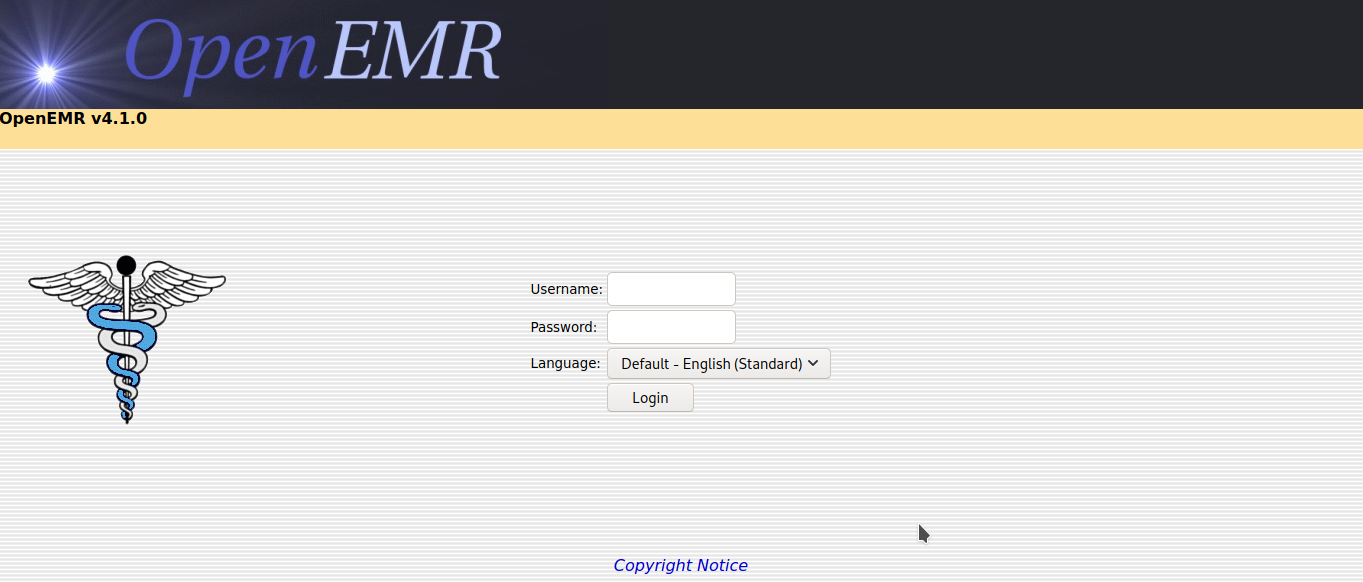Click the Password label text
This screenshot has width=1363, height=582.
click(x=563, y=327)
